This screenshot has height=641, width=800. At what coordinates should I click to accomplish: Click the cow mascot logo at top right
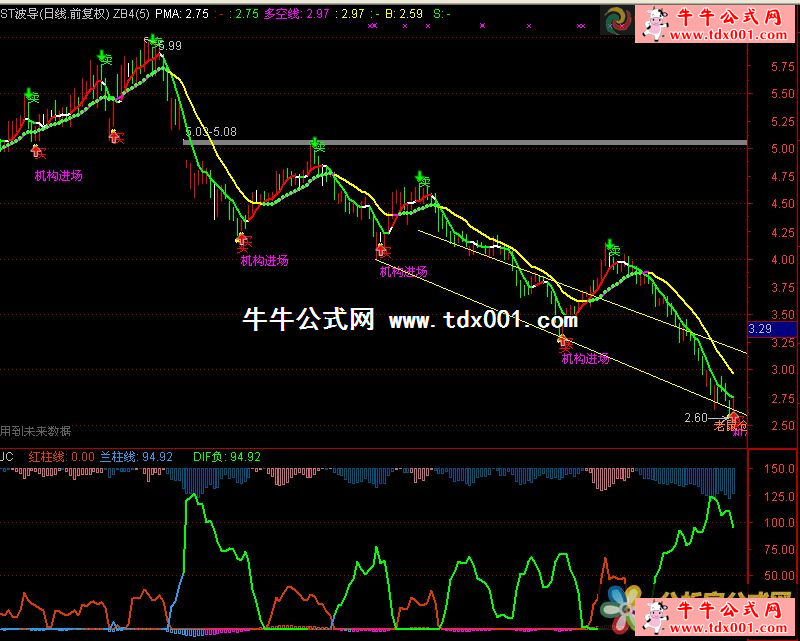656,22
